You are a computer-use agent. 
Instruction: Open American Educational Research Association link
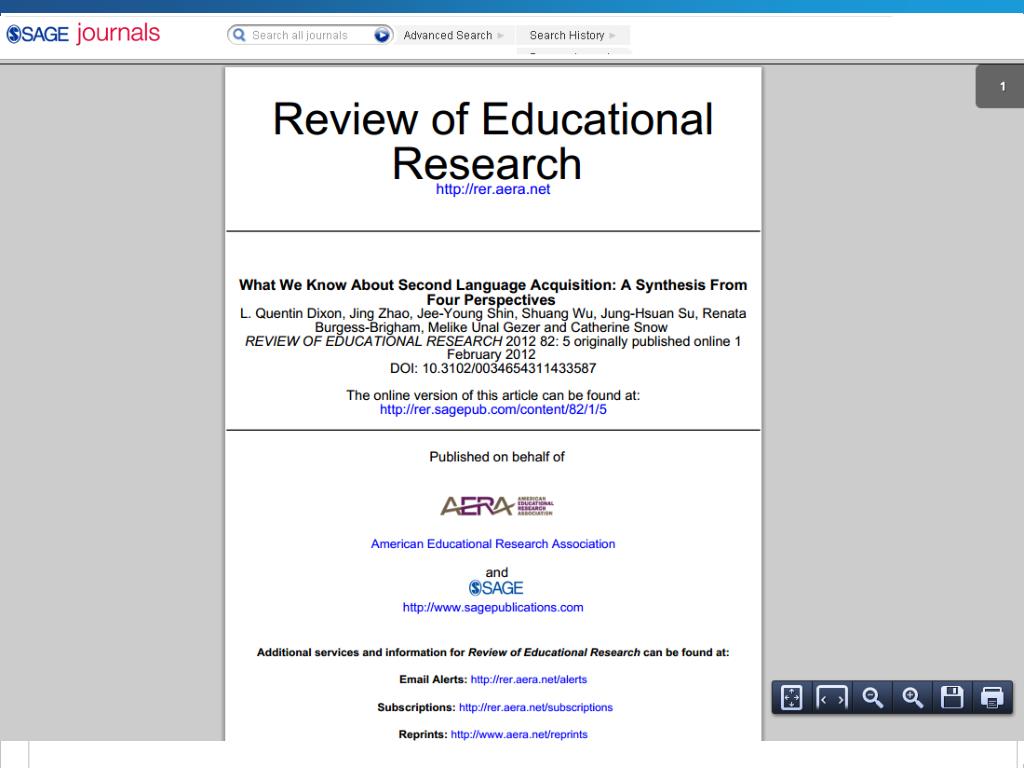493,544
